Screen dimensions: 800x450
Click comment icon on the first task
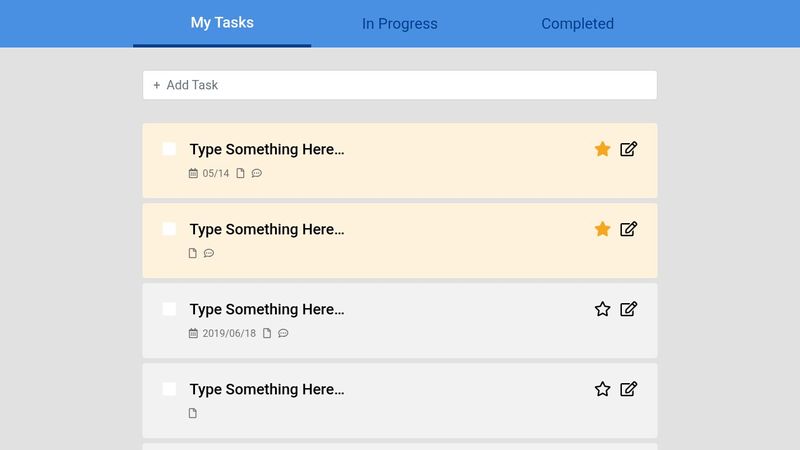[x=257, y=173]
